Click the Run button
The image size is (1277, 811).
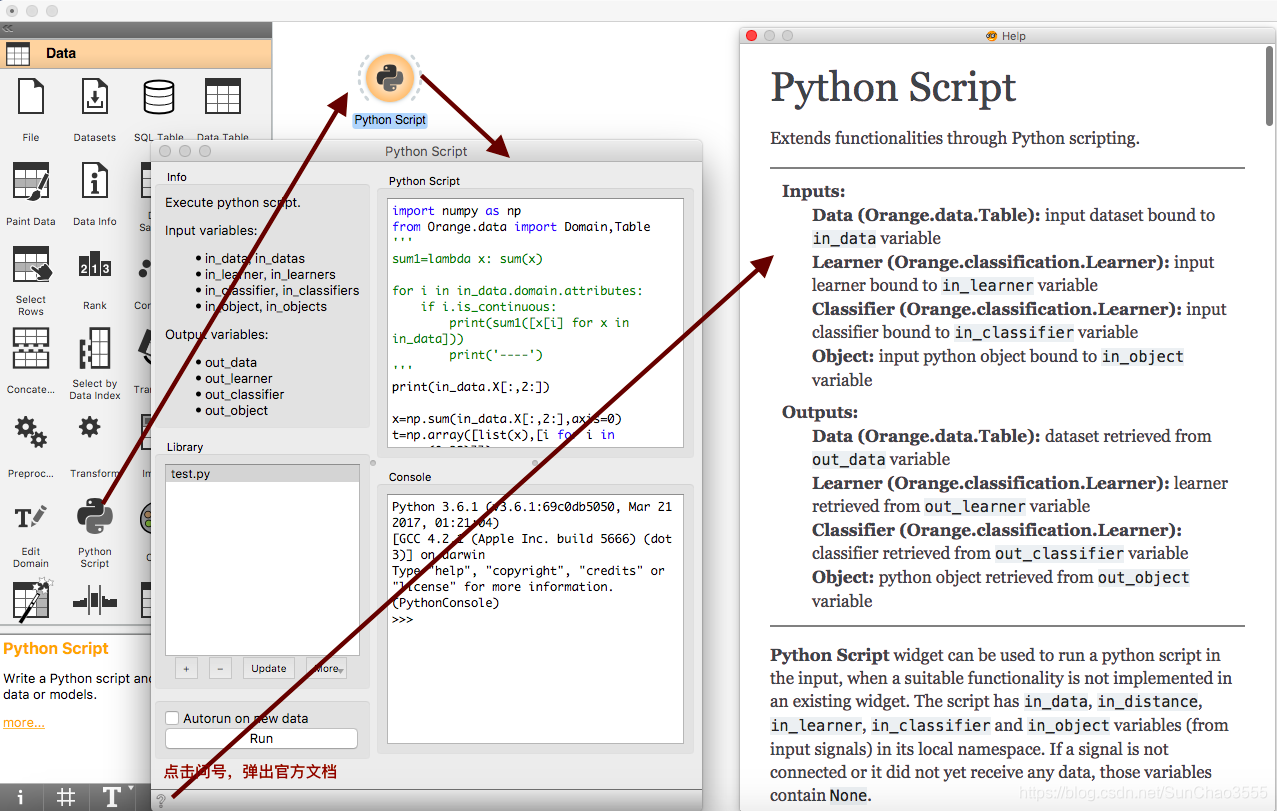coord(261,739)
